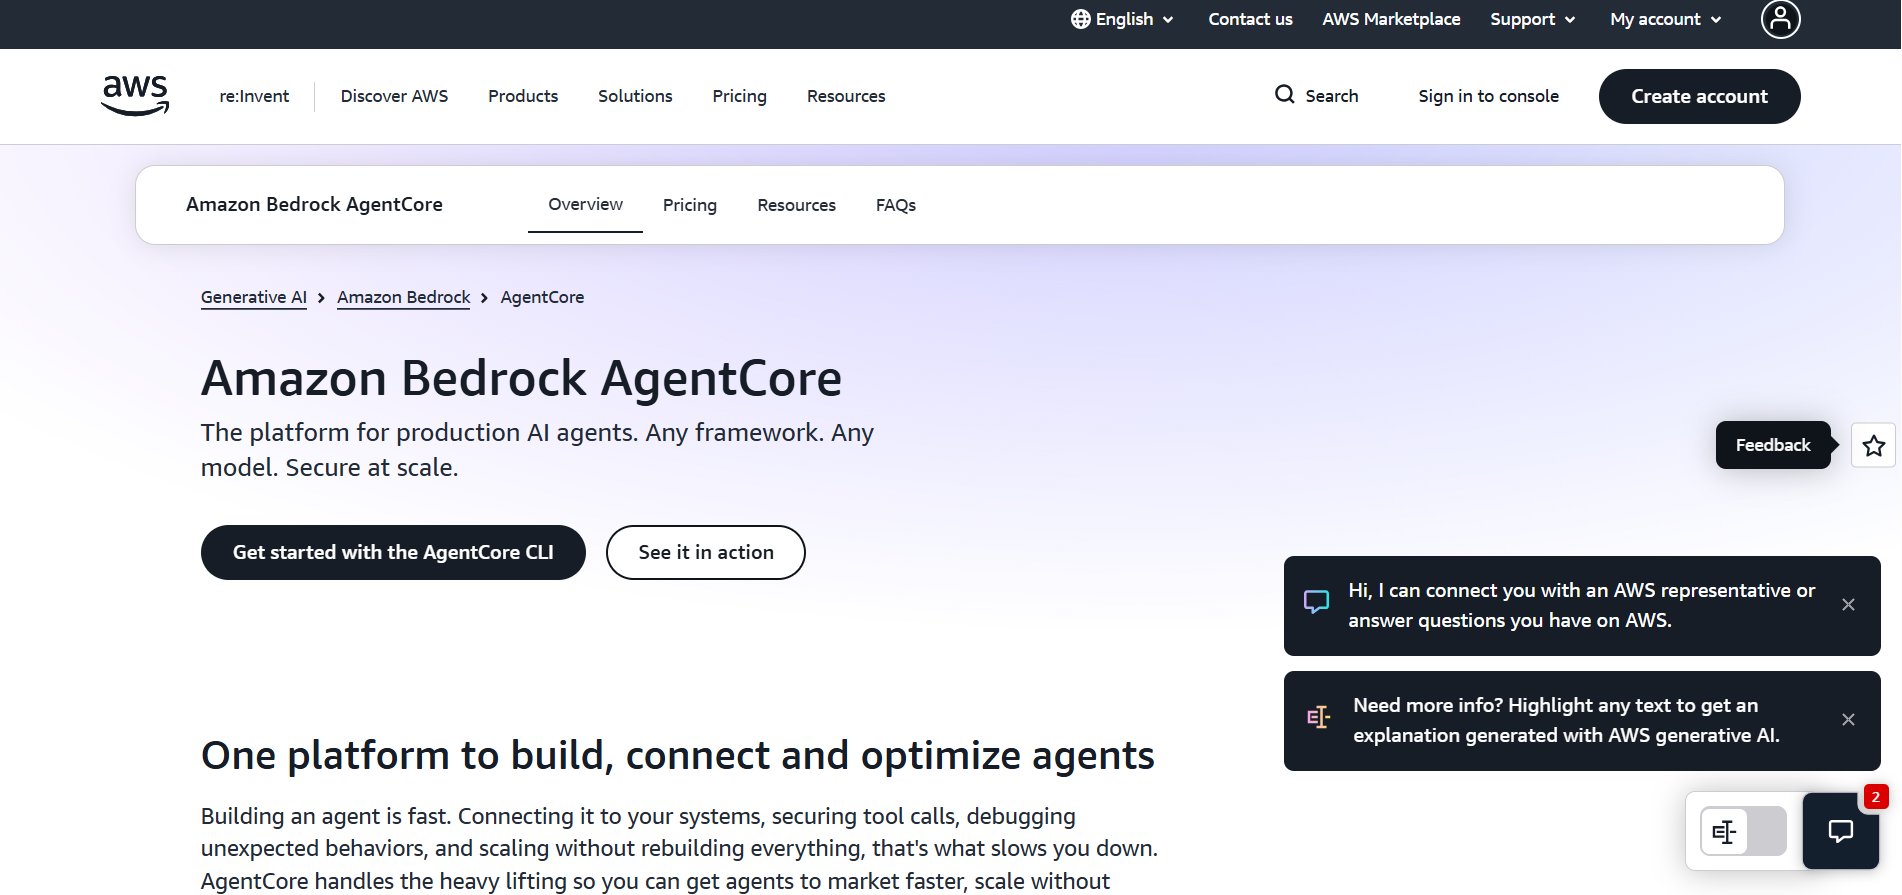Image resolution: width=1902 pixels, height=895 pixels.
Task: Click the Amazon Bedrock AgentCore main heading
Action: click(521, 378)
